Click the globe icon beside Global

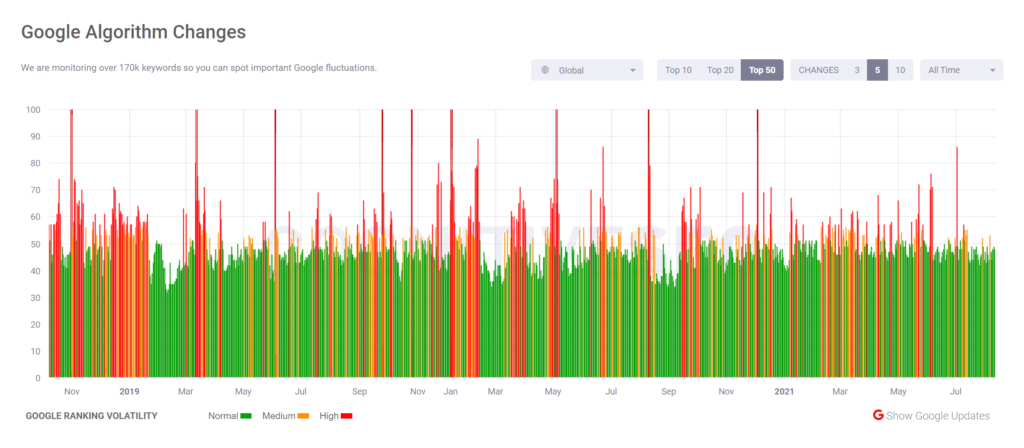click(545, 70)
